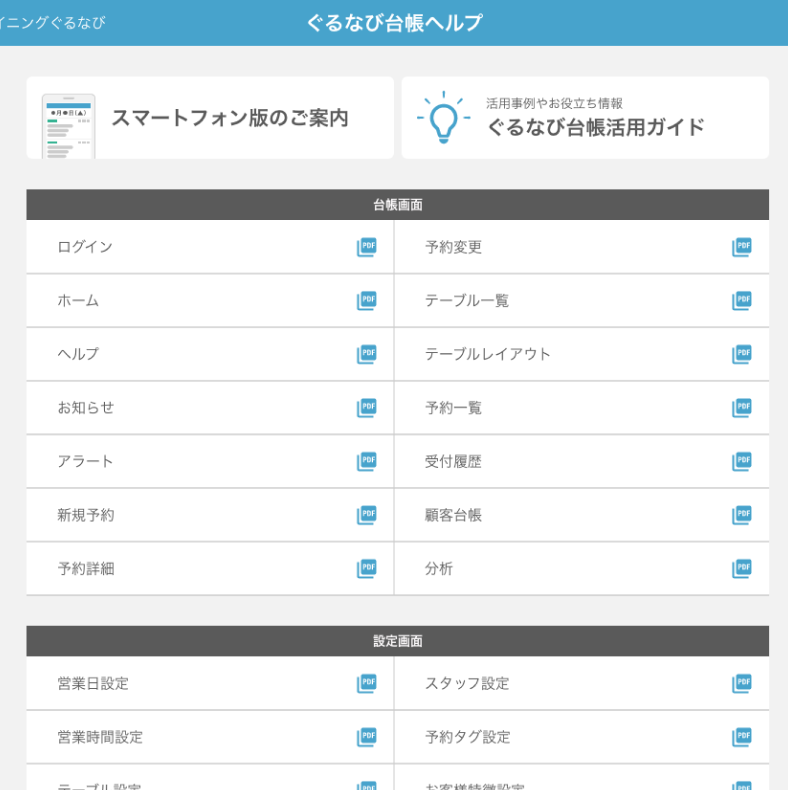Open the アラート help item

click(x=86, y=462)
